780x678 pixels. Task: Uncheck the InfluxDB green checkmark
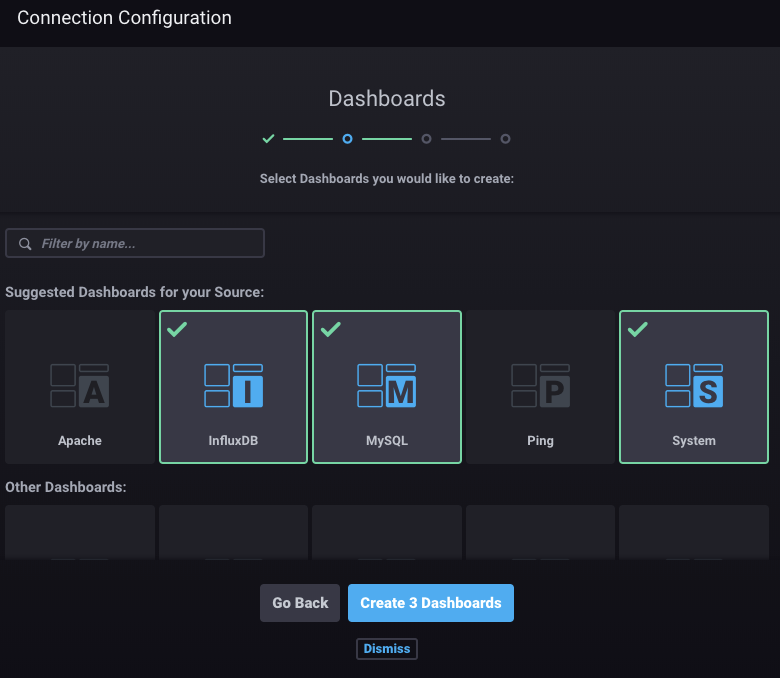point(177,329)
